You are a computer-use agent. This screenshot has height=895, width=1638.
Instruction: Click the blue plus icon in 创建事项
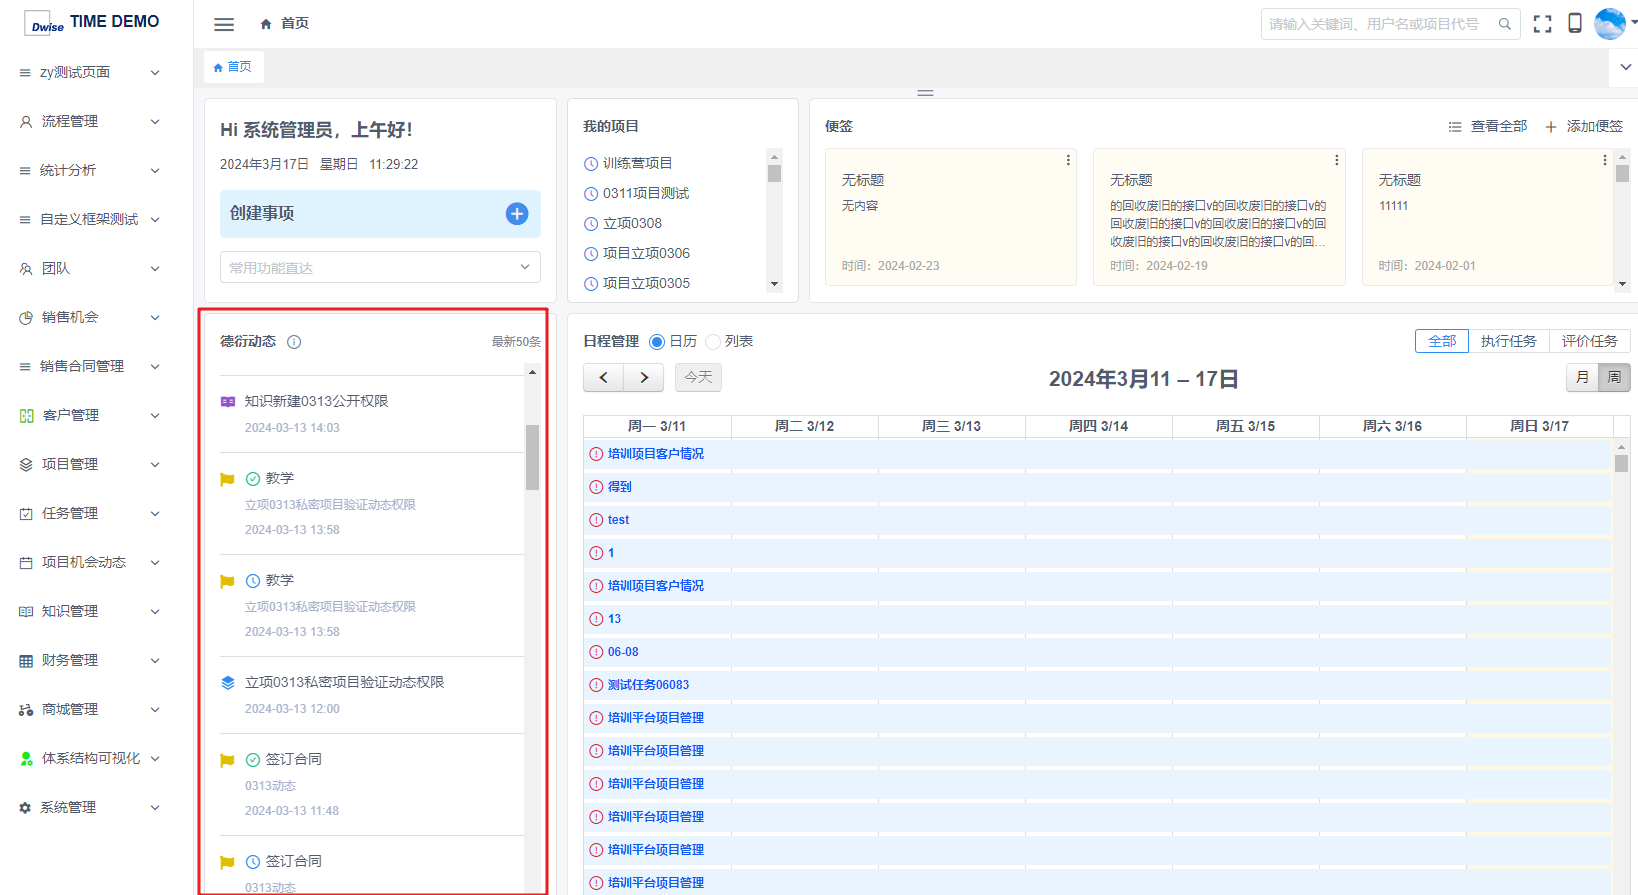(517, 214)
